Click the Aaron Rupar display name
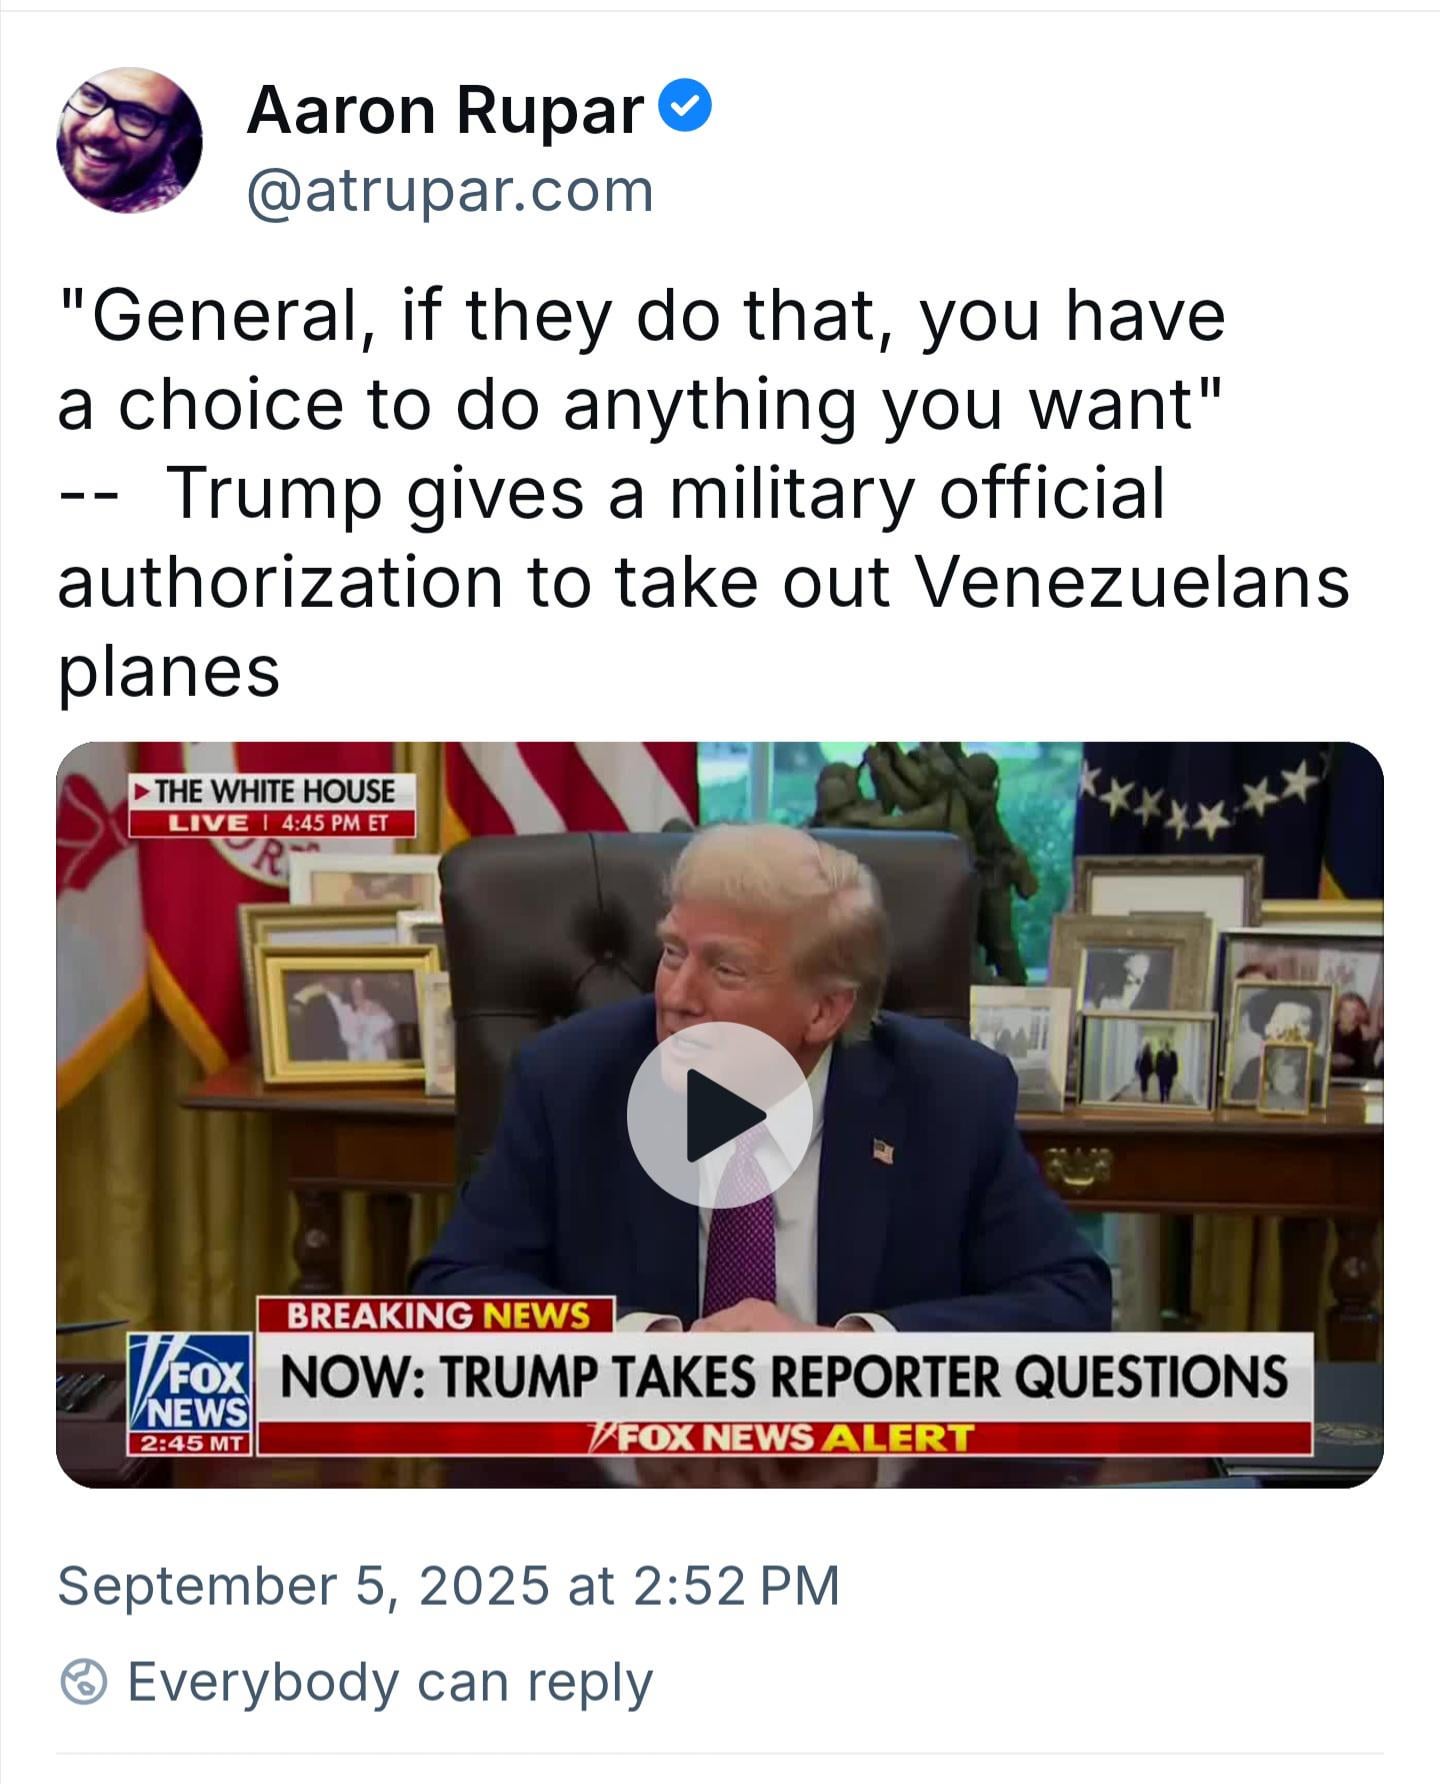1440x1784 pixels. tap(445, 109)
